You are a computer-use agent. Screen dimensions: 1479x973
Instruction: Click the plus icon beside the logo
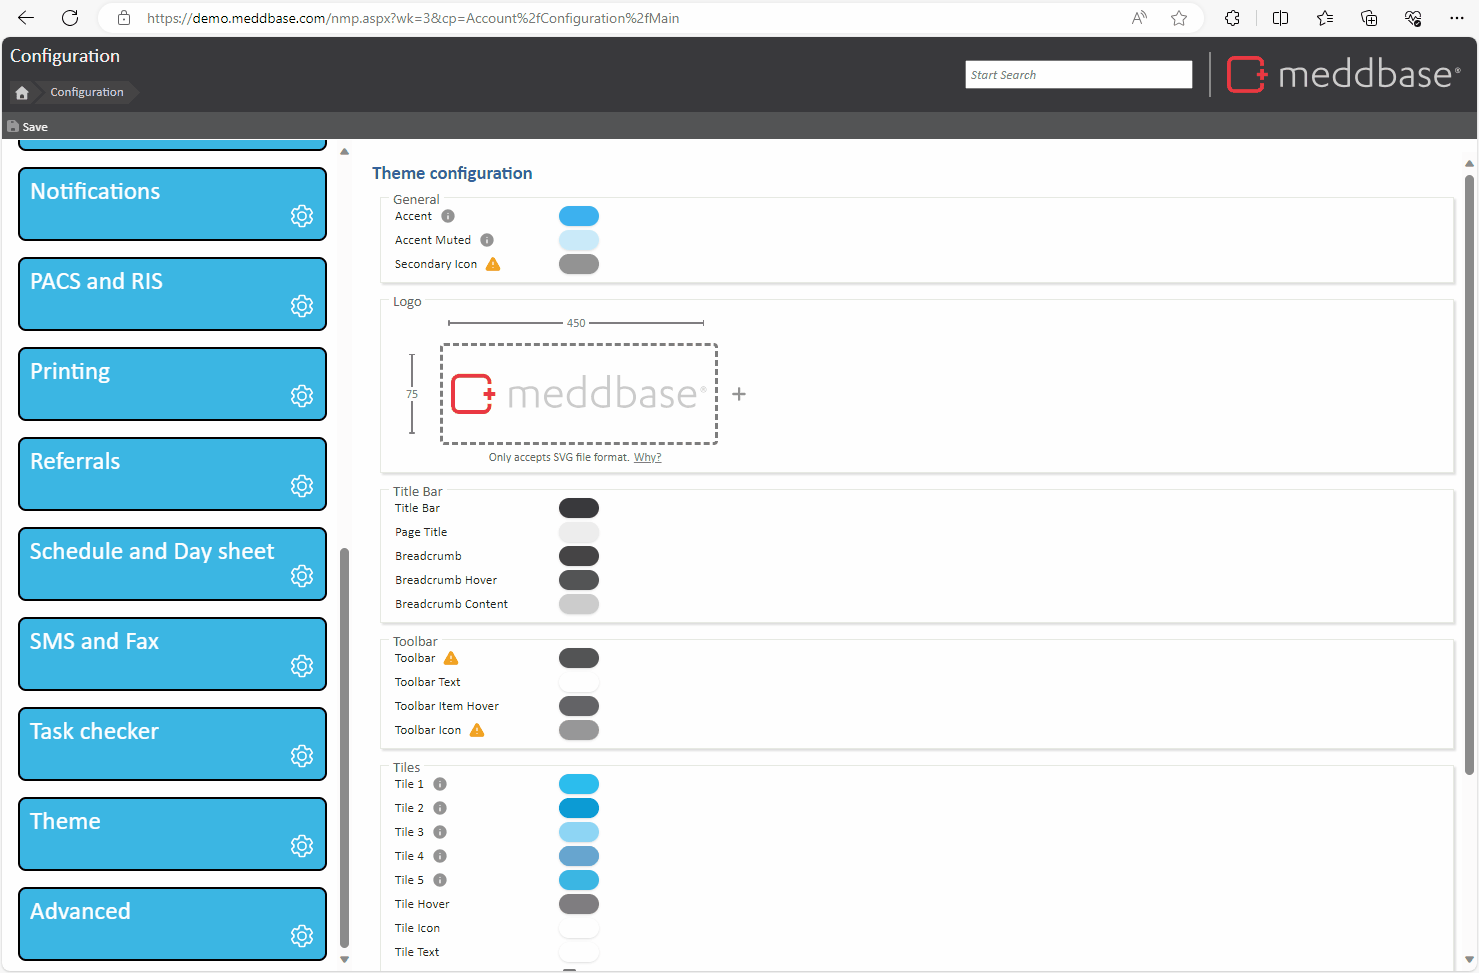(x=739, y=395)
